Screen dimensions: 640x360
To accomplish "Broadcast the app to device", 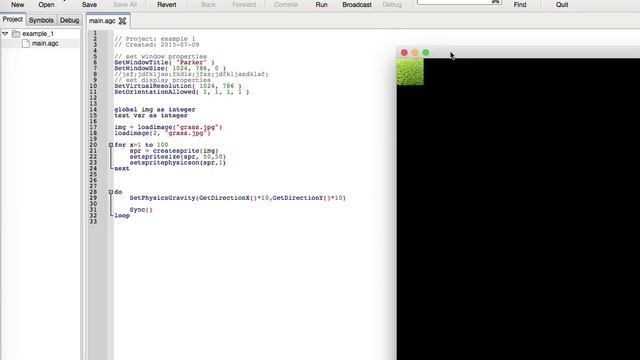I will (x=357, y=4).
